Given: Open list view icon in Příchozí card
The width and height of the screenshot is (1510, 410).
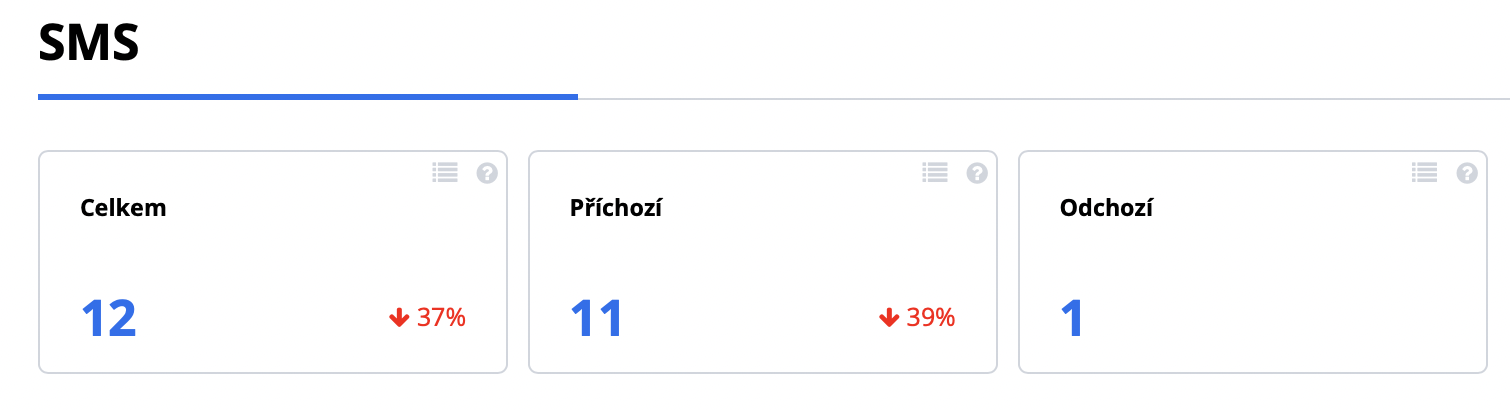Looking at the screenshot, I should click(x=935, y=173).
